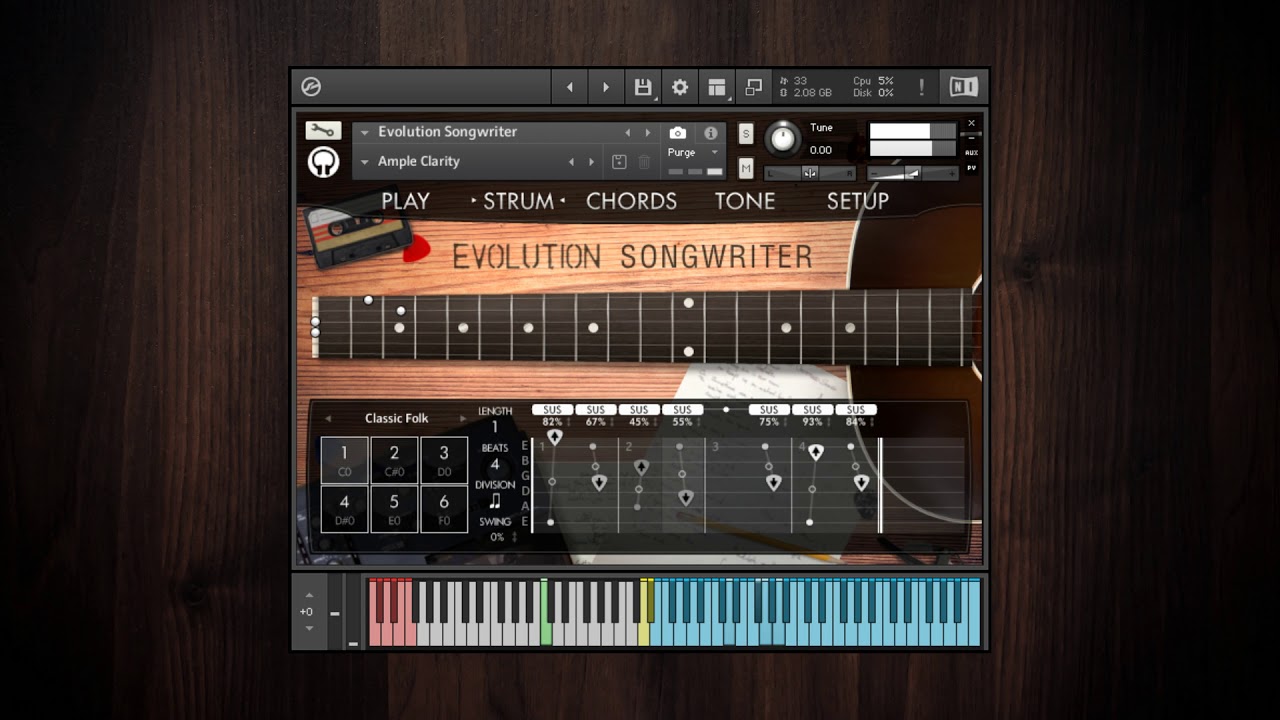The height and width of the screenshot is (720, 1280).
Task: Open the workspace layout menu
Action: tap(717, 87)
